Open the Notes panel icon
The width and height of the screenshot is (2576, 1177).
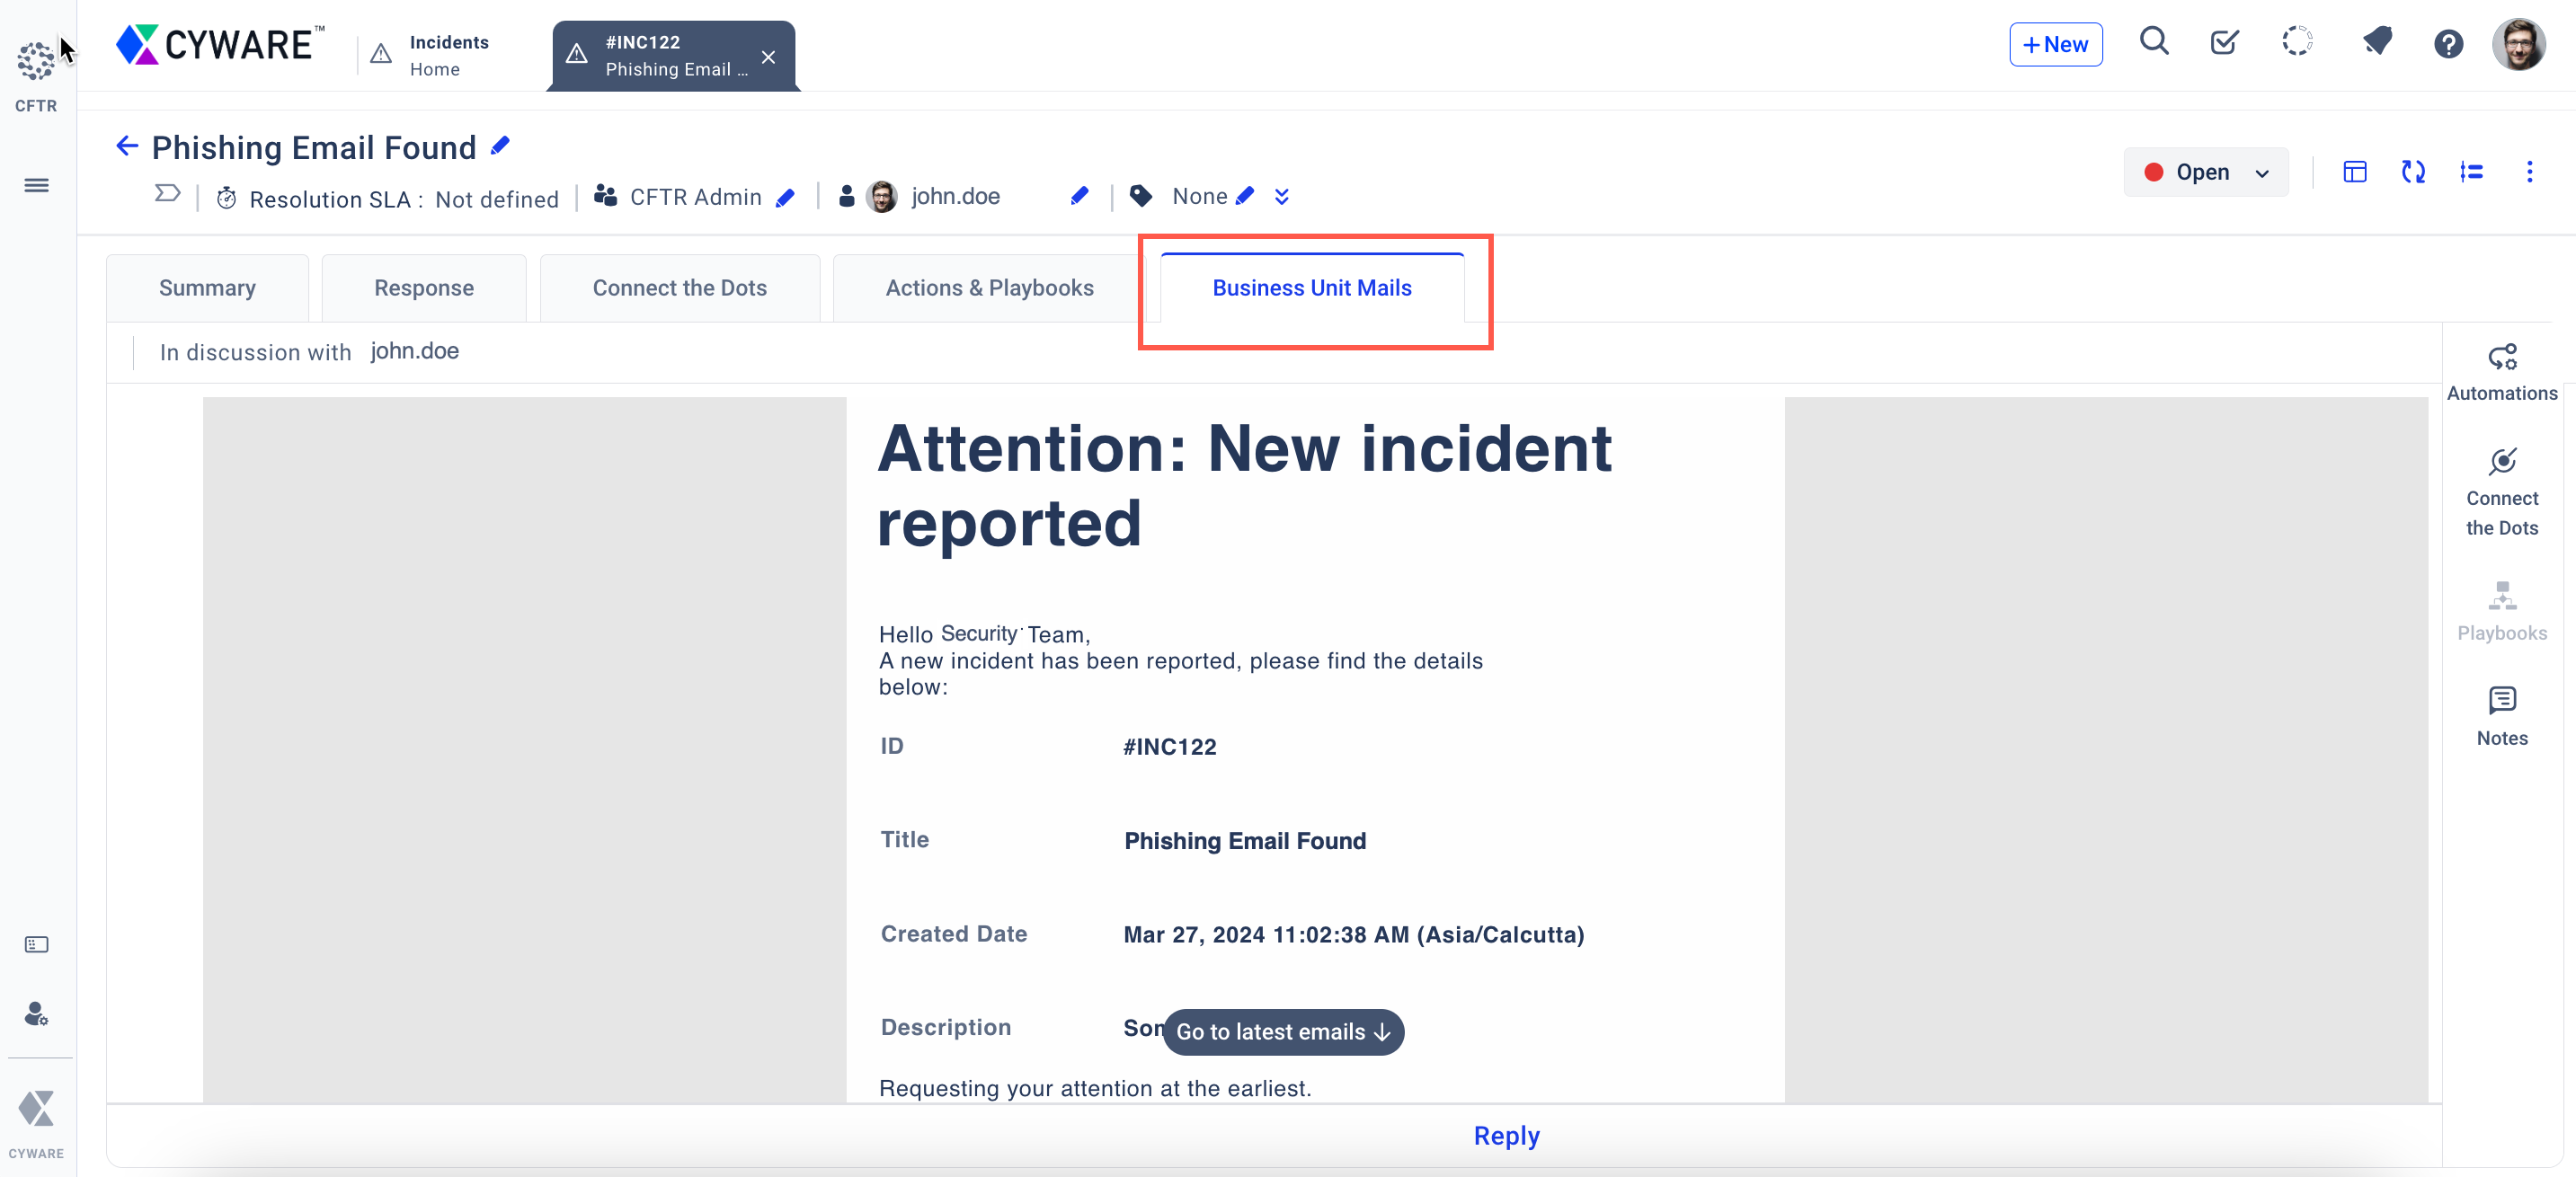point(2501,716)
